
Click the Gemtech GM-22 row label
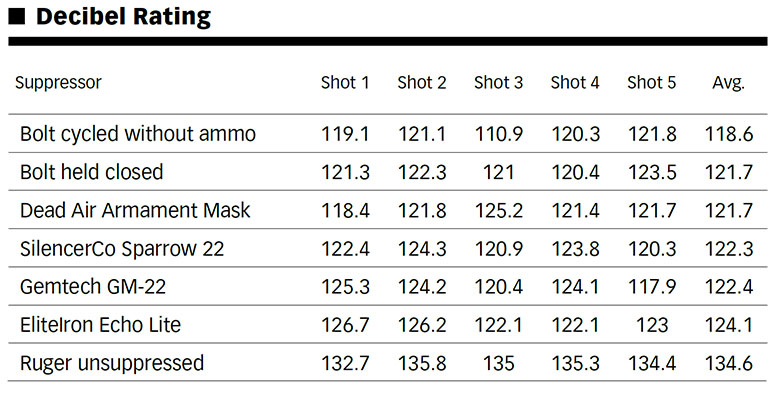coord(93,286)
